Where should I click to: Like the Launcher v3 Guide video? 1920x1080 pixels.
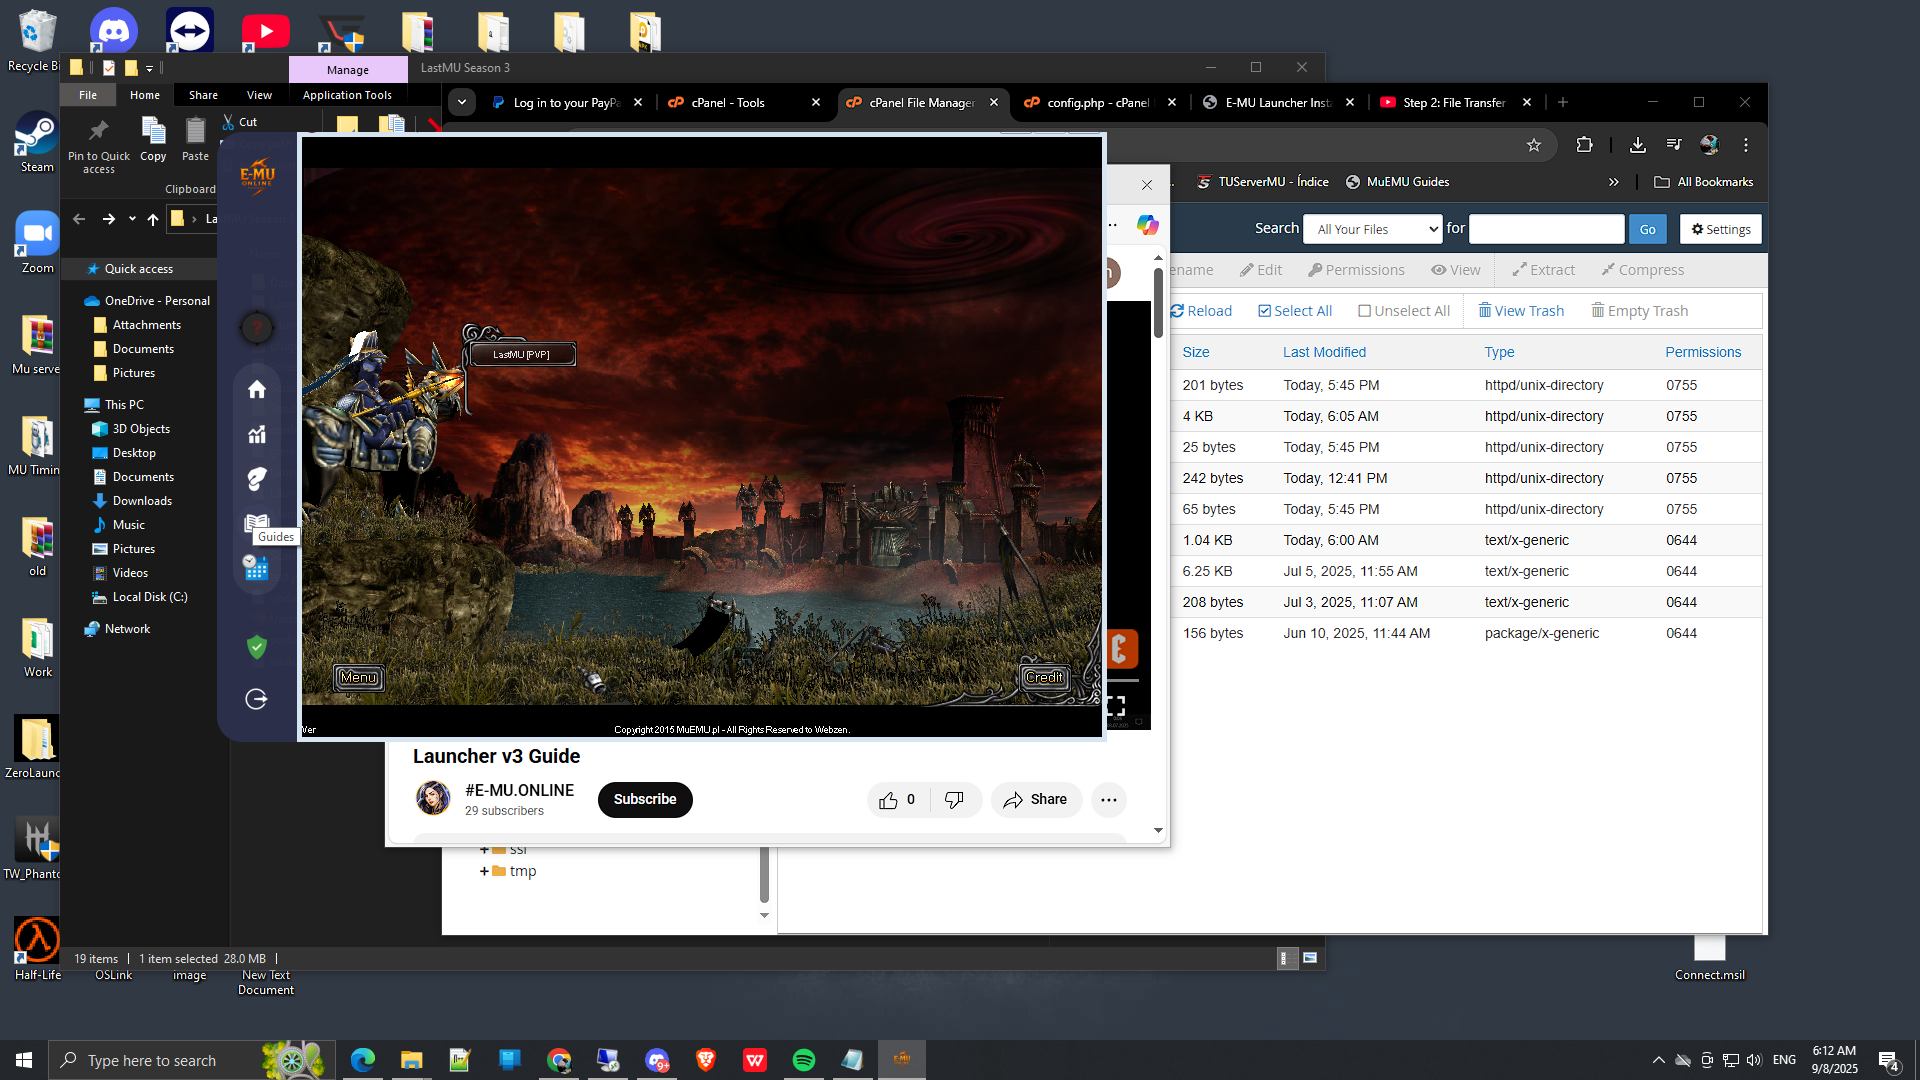[x=888, y=800]
